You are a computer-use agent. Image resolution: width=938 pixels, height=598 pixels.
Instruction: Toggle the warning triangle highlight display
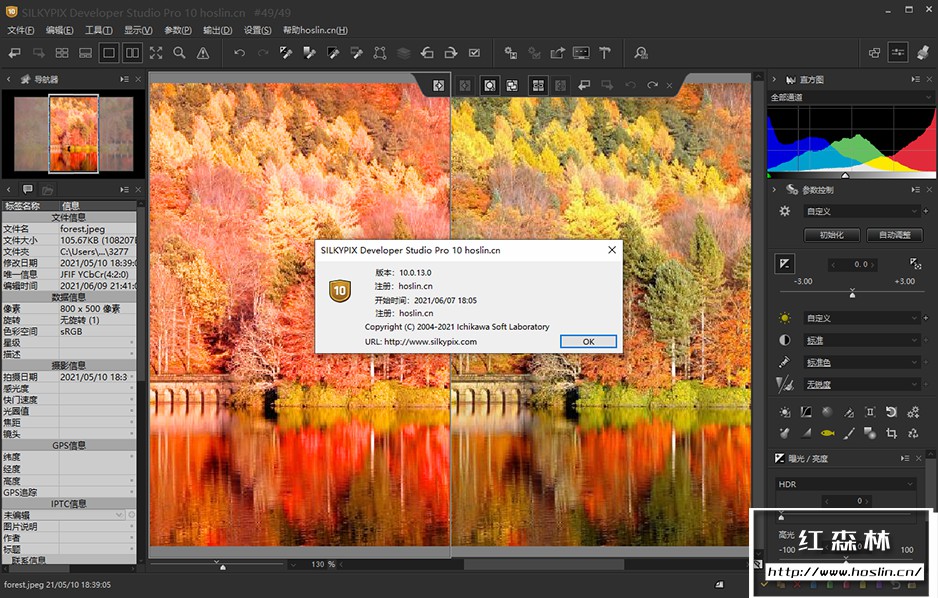click(203, 53)
